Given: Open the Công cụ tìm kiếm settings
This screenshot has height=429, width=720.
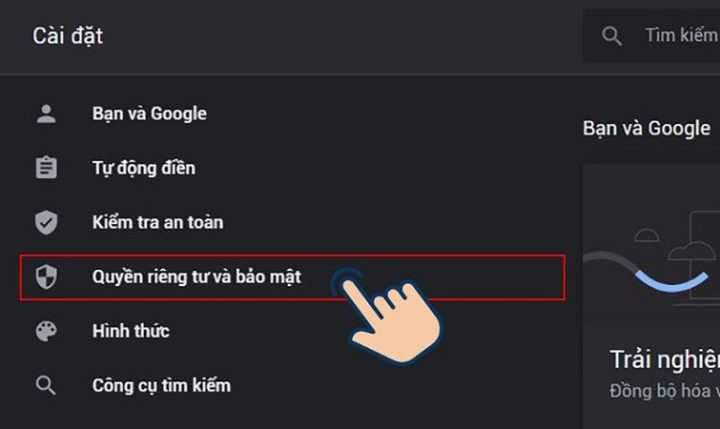Looking at the screenshot, I should [161, 385].
